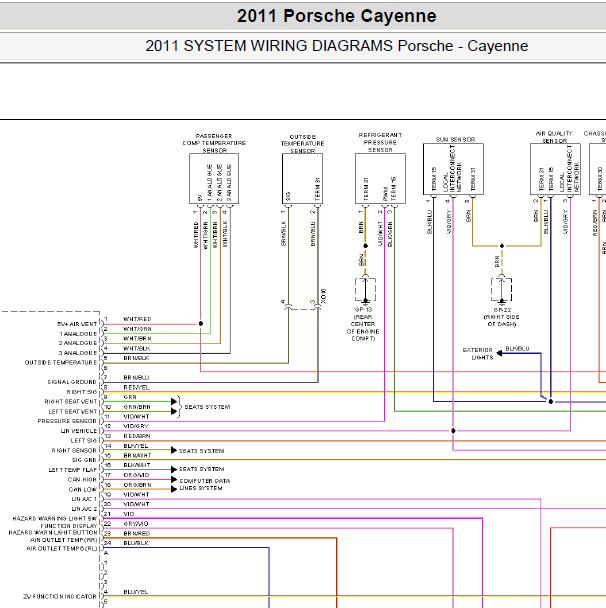Click the '3 ANALOGUE' pin label

[78, 353]
